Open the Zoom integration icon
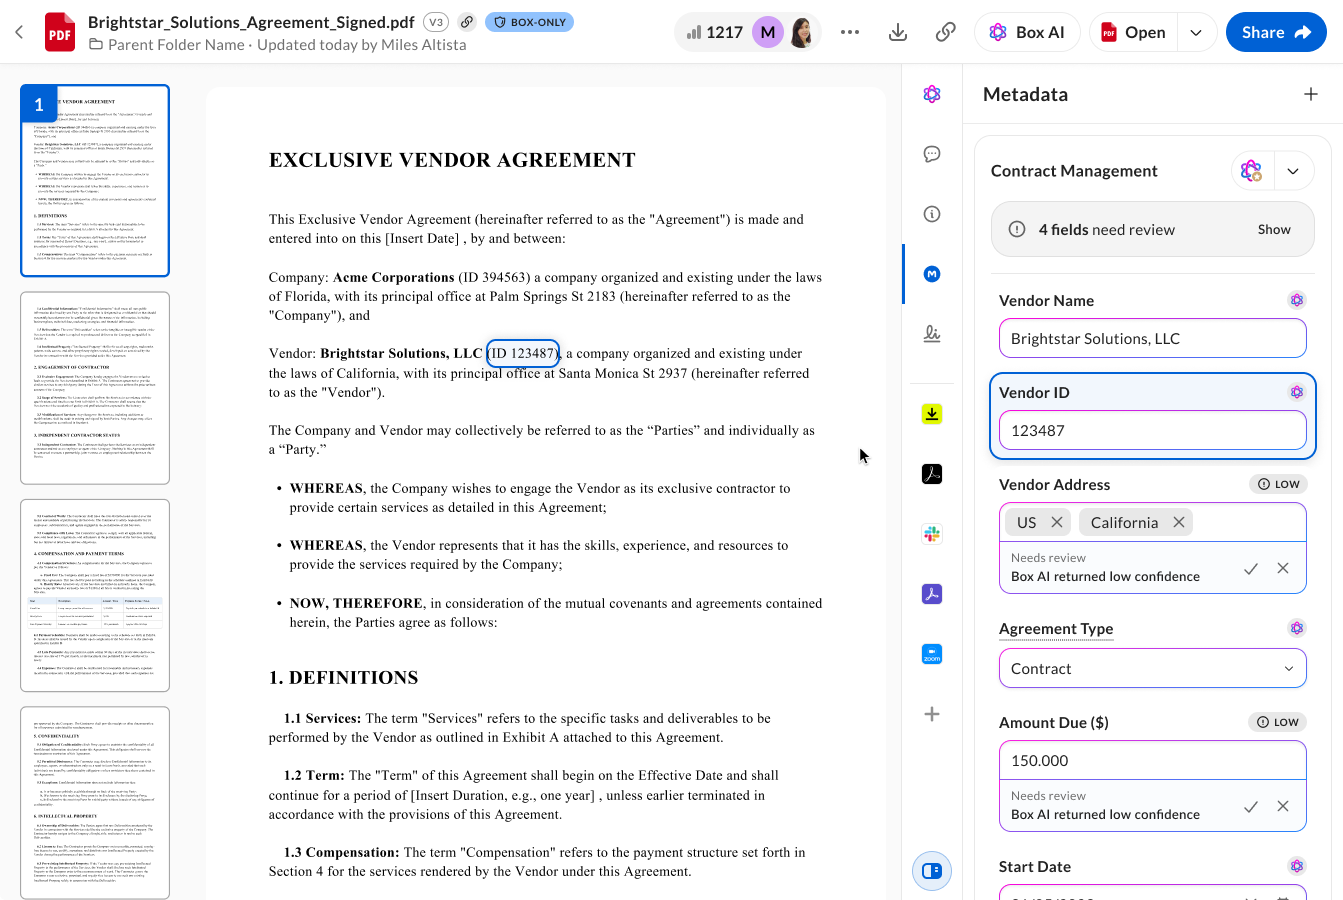1343x900 pixels. (x=931, y=653)
